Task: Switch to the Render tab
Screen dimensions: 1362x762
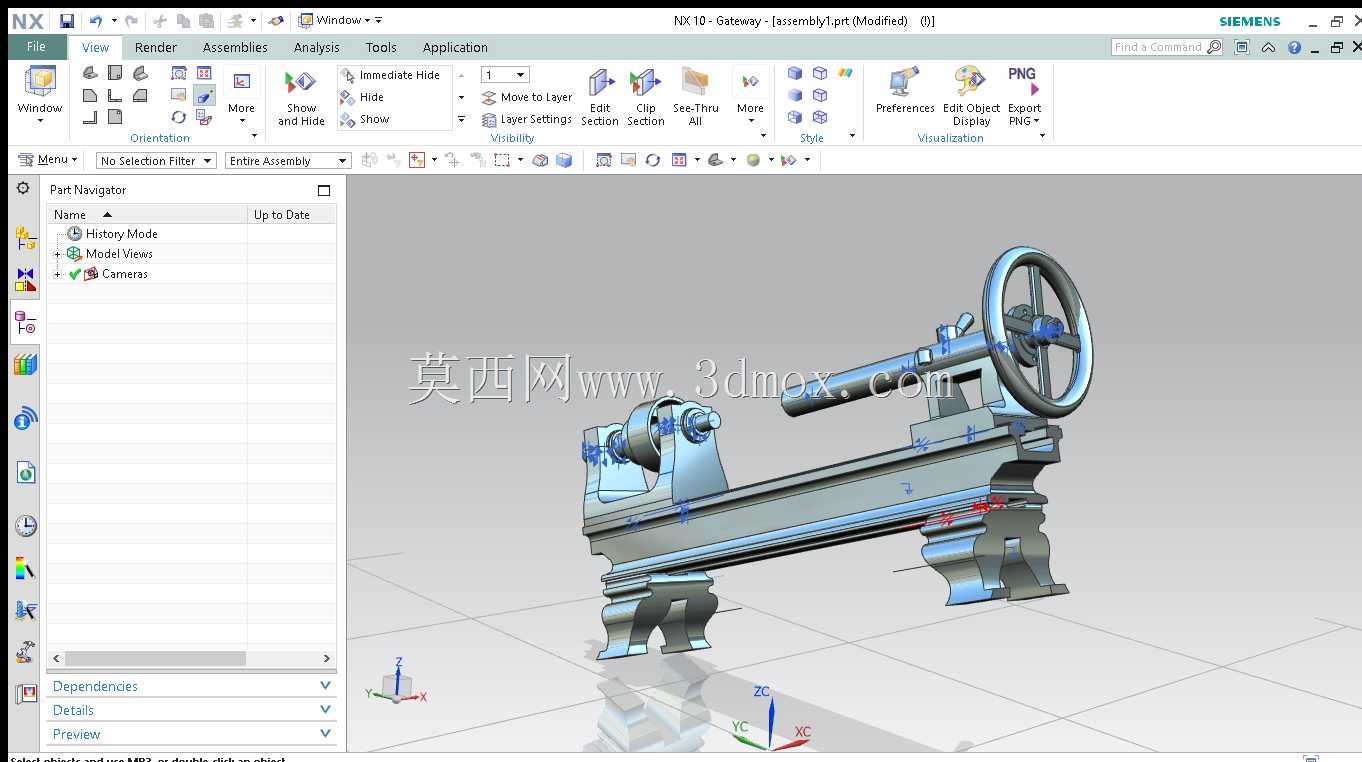Action: pos(156,47)
